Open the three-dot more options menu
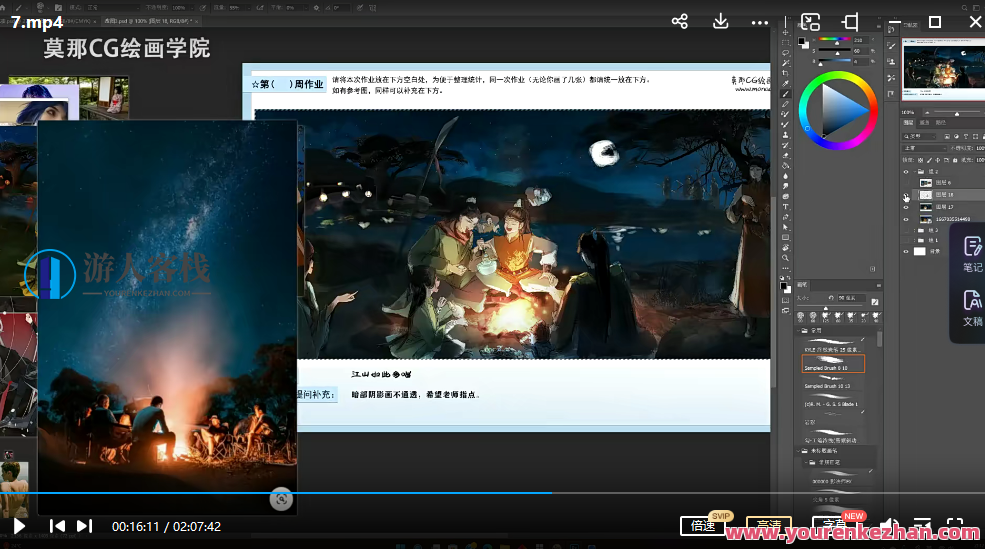This screenshot has height=549, width=985. [x=760, y=22]
